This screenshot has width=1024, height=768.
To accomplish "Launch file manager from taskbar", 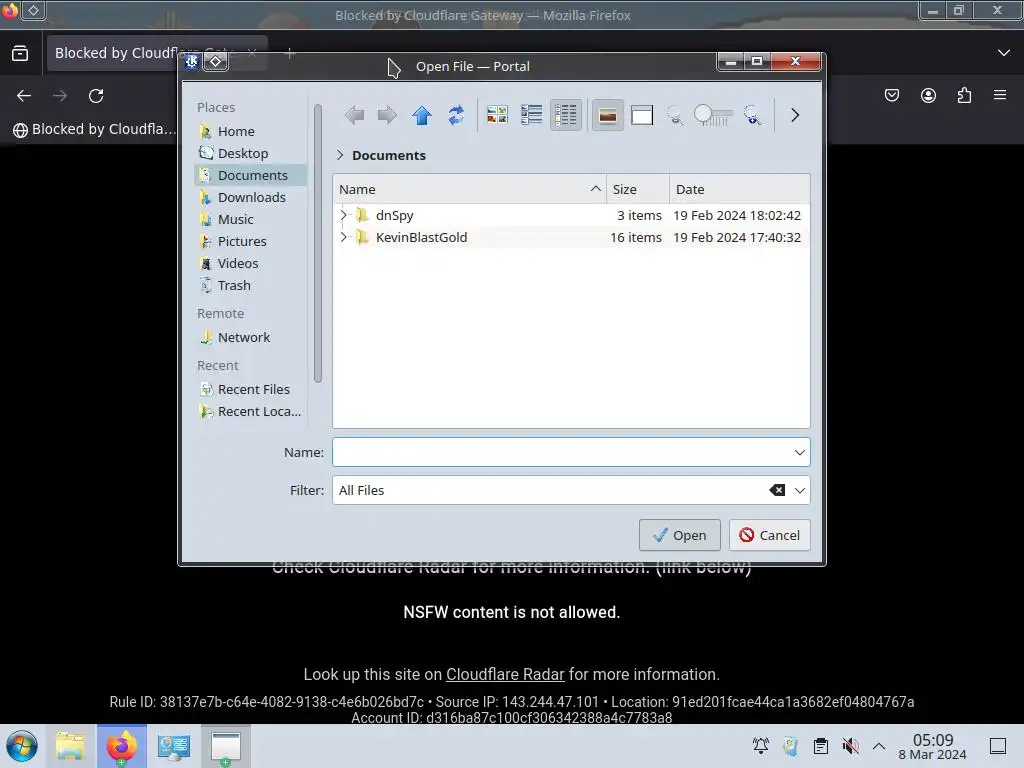I will [x=70, y=746].
